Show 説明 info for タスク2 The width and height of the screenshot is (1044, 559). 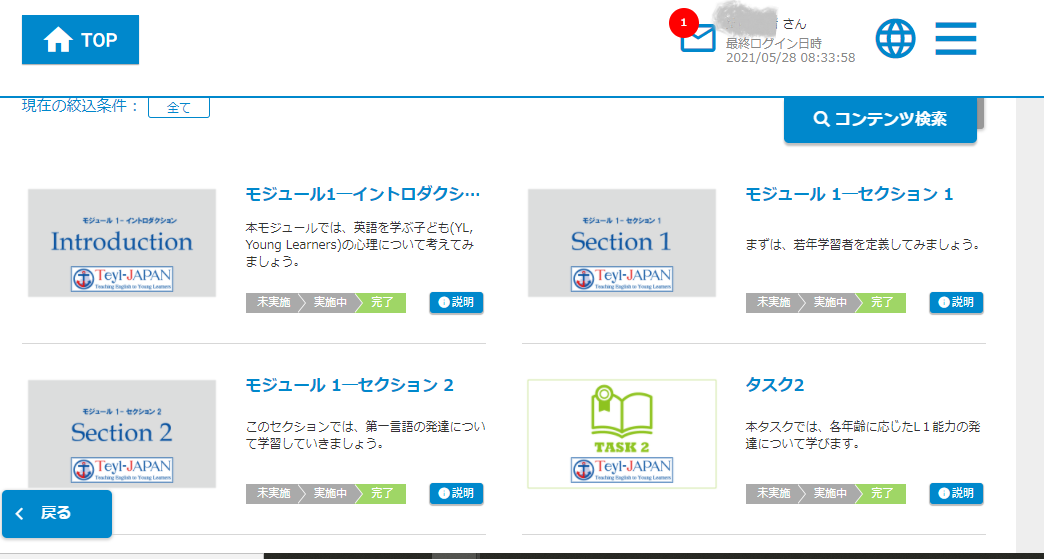(x=956, y=493)
